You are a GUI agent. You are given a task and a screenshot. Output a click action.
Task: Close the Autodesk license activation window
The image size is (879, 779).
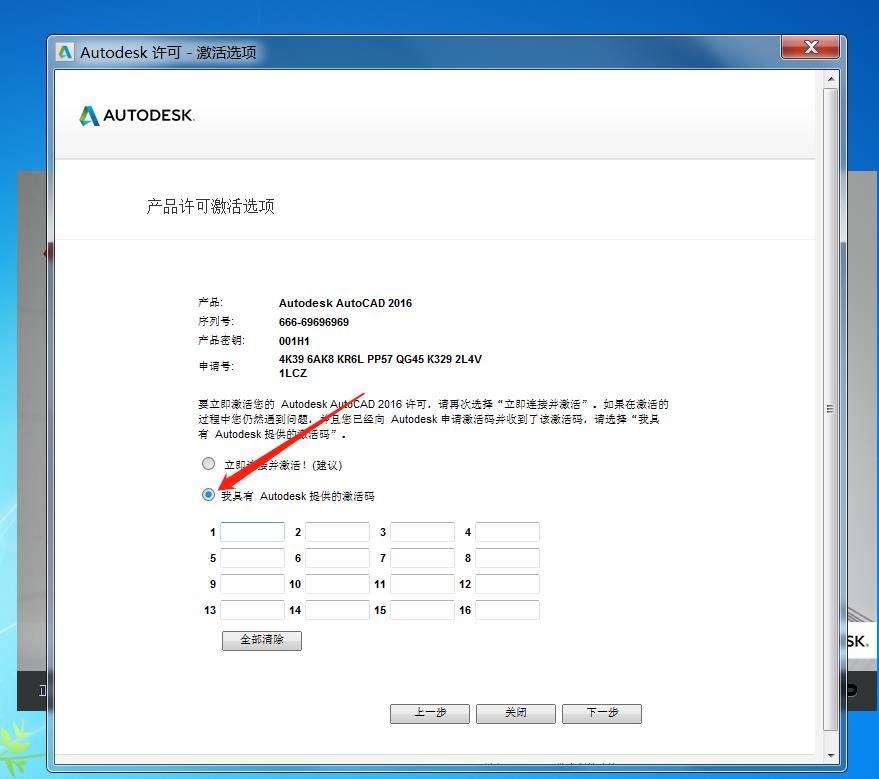coord(811,48)
